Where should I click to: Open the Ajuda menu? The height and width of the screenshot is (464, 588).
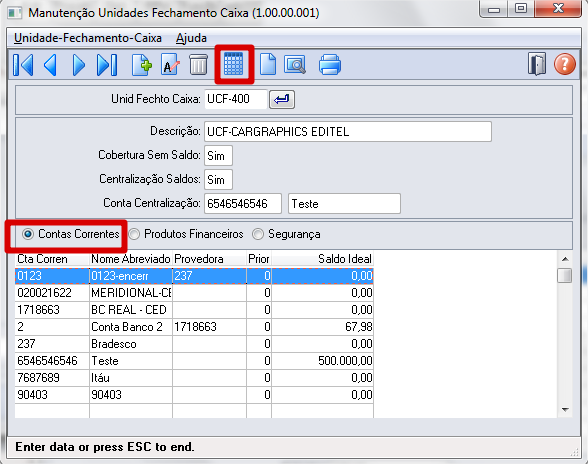[x=191, y=38]
